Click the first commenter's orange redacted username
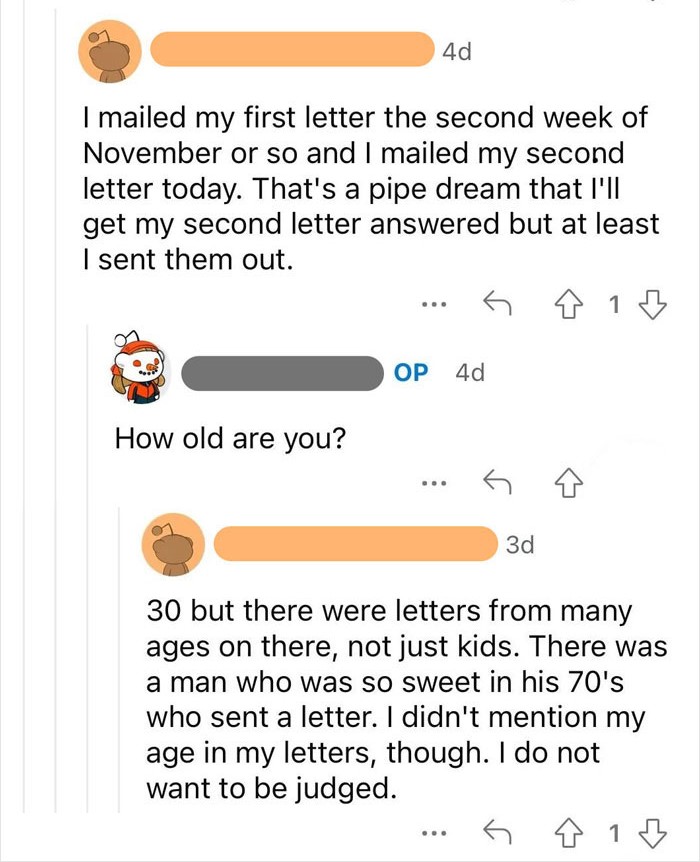 [292, 49]
